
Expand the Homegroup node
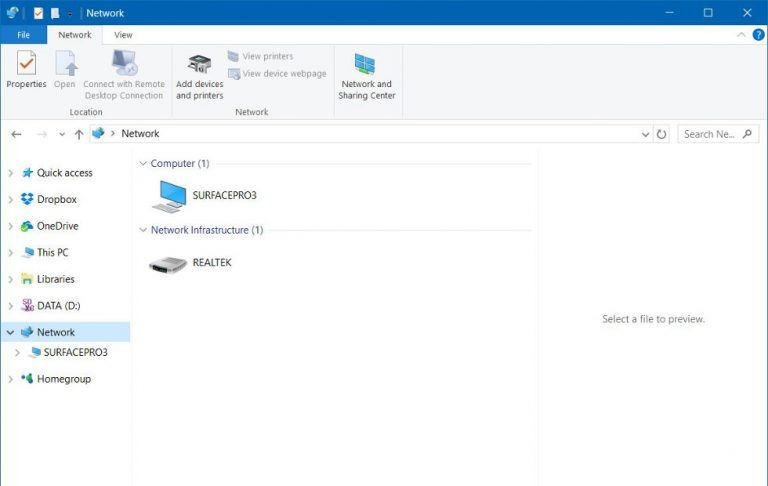tap(10, 379)
